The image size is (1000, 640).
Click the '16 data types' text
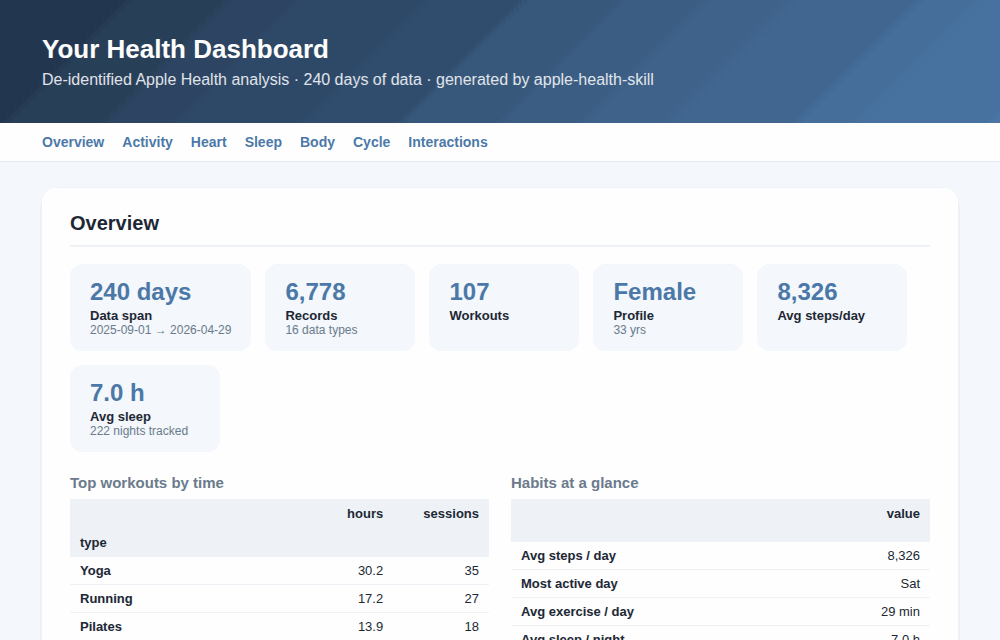coord(321,330)
